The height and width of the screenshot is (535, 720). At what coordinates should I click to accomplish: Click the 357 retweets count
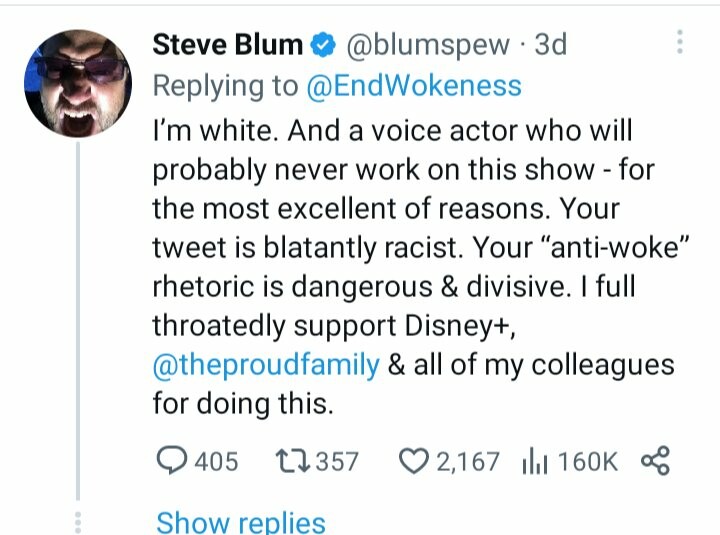tap(336, 461)
